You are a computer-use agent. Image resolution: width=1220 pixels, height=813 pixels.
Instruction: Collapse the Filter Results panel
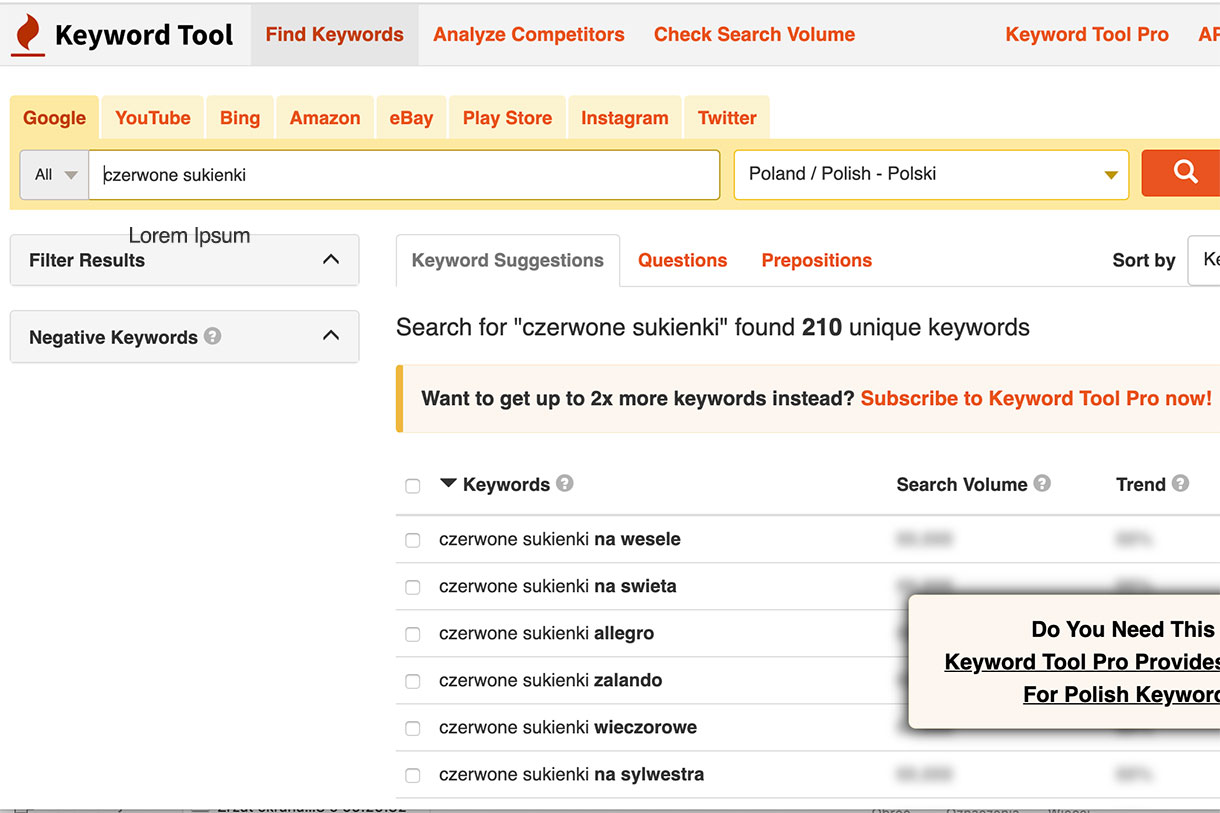click(x=331, y=259)
